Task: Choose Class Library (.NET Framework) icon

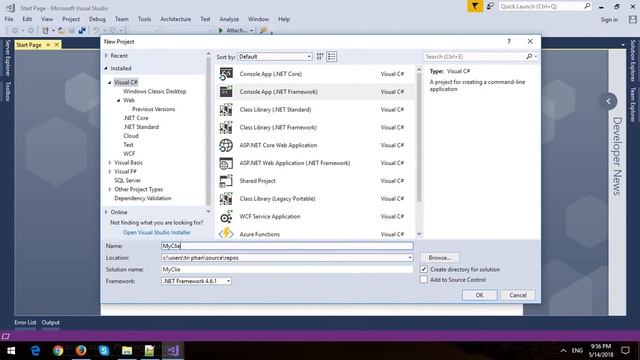Action: [226, 127]
